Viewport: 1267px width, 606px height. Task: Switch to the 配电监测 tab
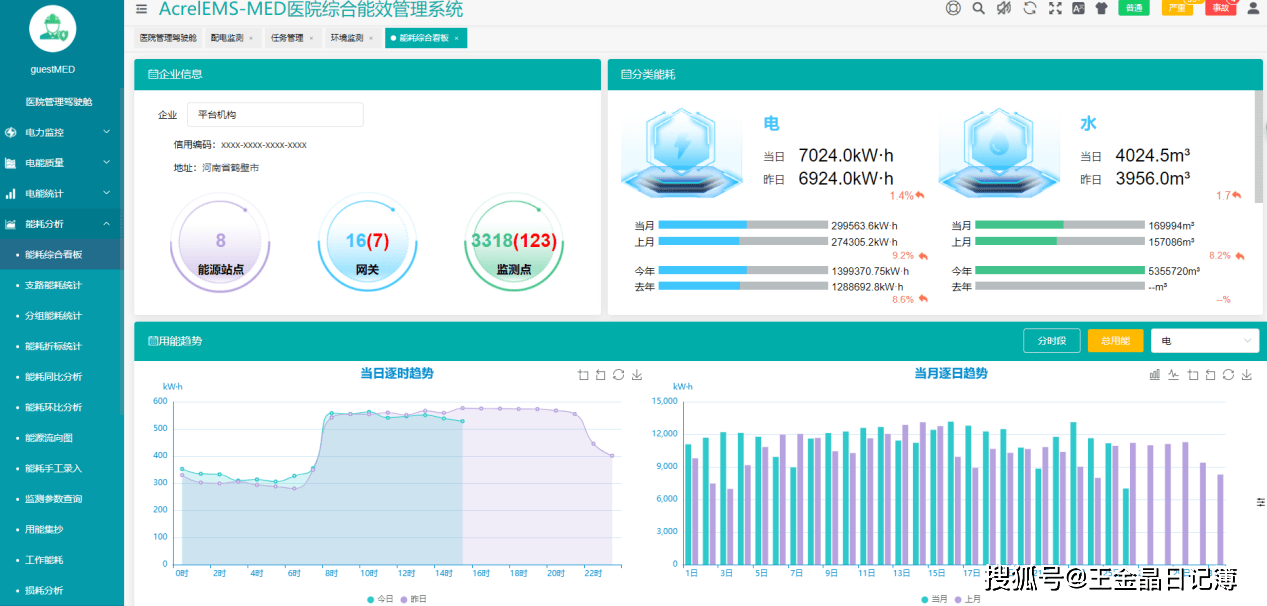pos(227,38)
